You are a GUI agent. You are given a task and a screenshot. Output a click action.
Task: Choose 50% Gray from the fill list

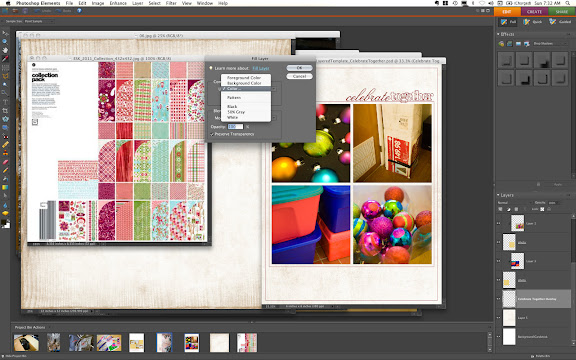point(236,112)
